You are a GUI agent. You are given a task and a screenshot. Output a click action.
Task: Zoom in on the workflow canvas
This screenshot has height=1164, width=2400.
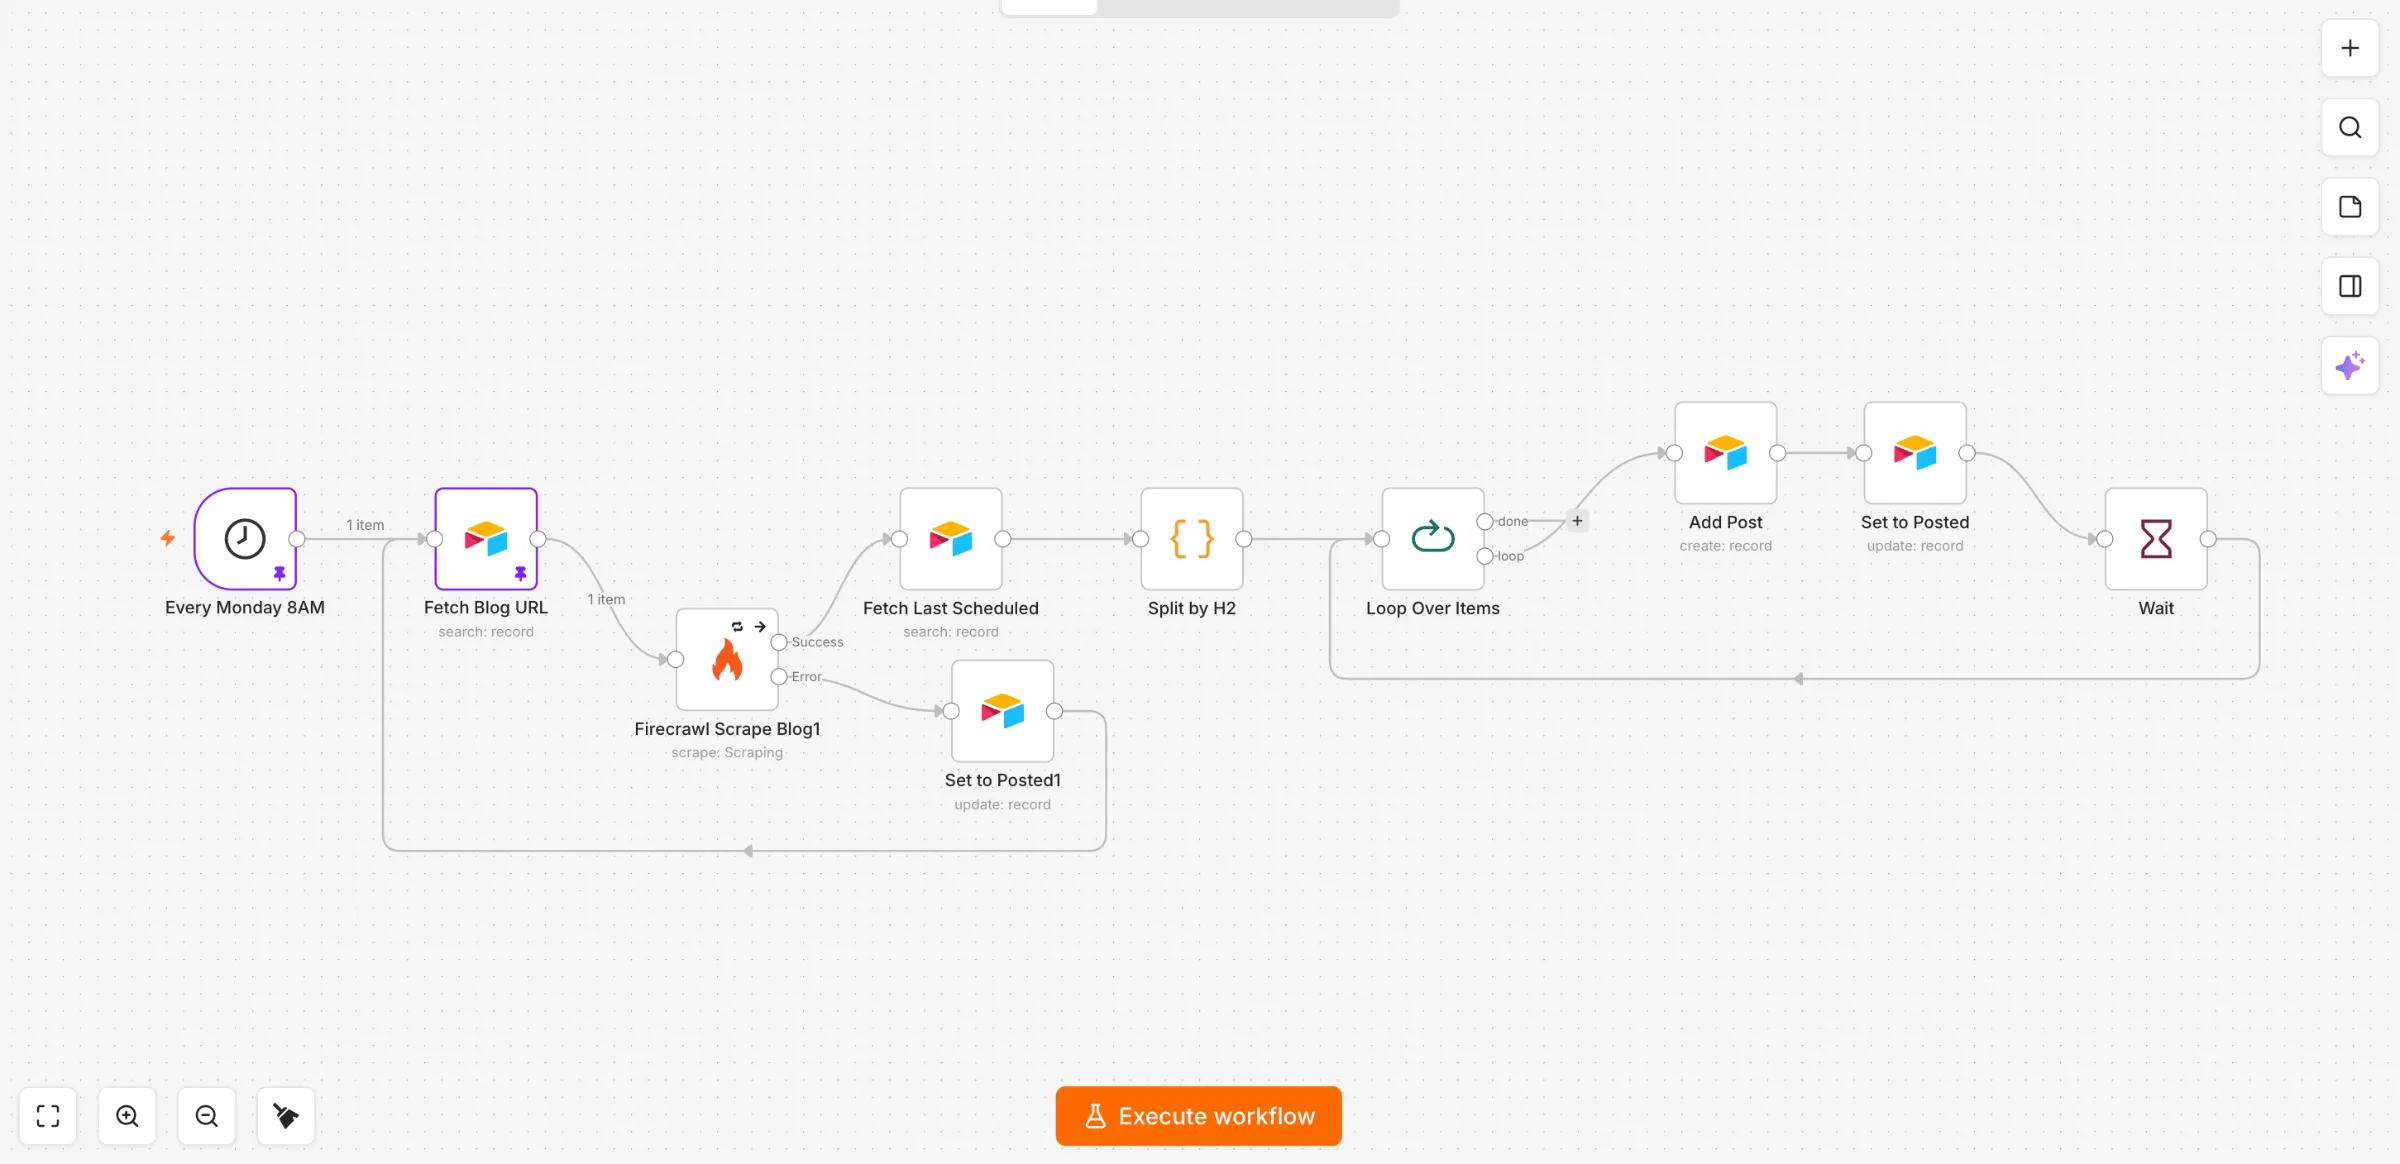(x=127, y=1116)
